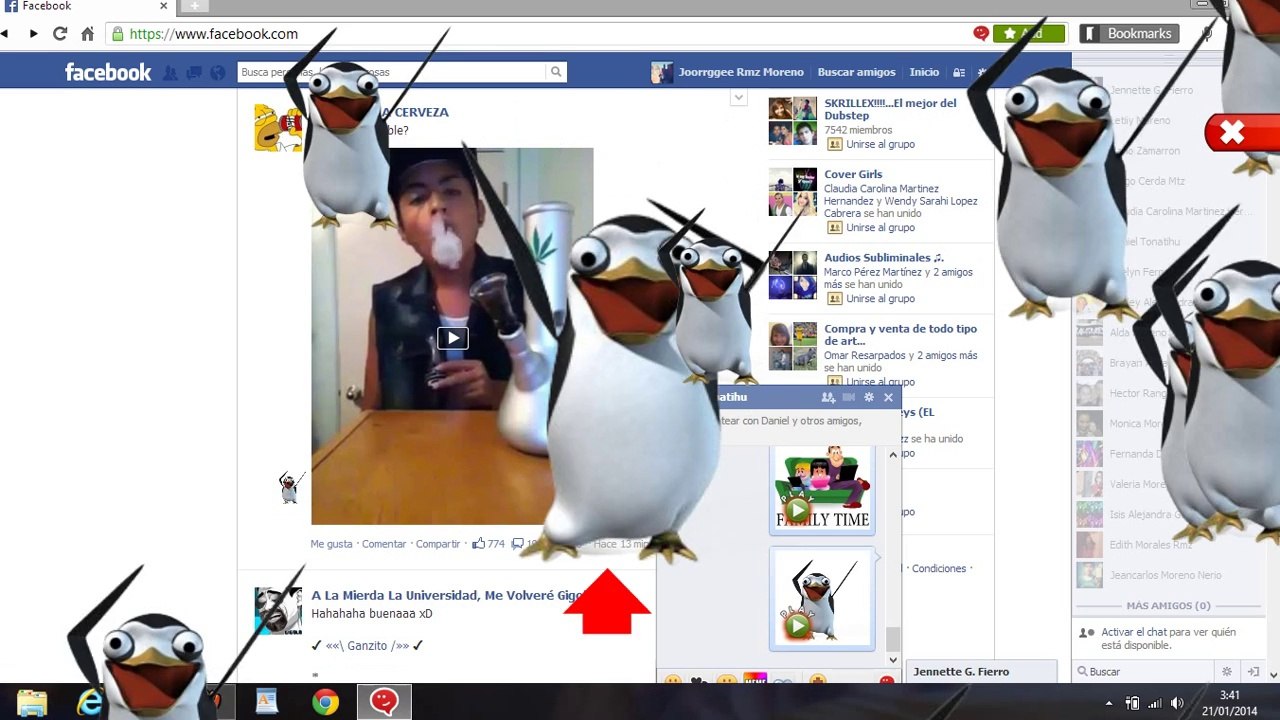1280x720 pixels.
Task: Click the chat scrollbar down arrow
Action: click(893, 660)
